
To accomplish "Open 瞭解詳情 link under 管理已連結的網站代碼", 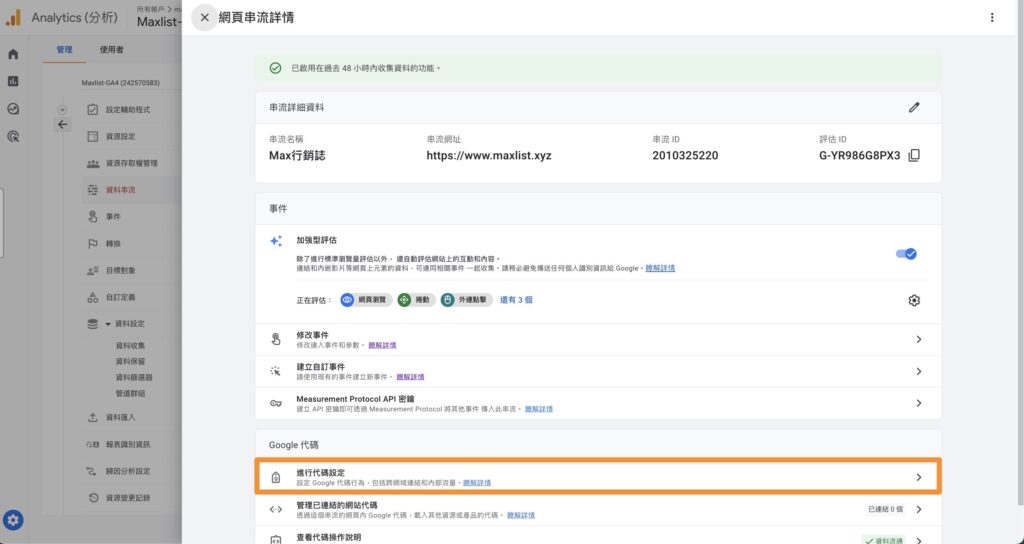I will point(520,515).
